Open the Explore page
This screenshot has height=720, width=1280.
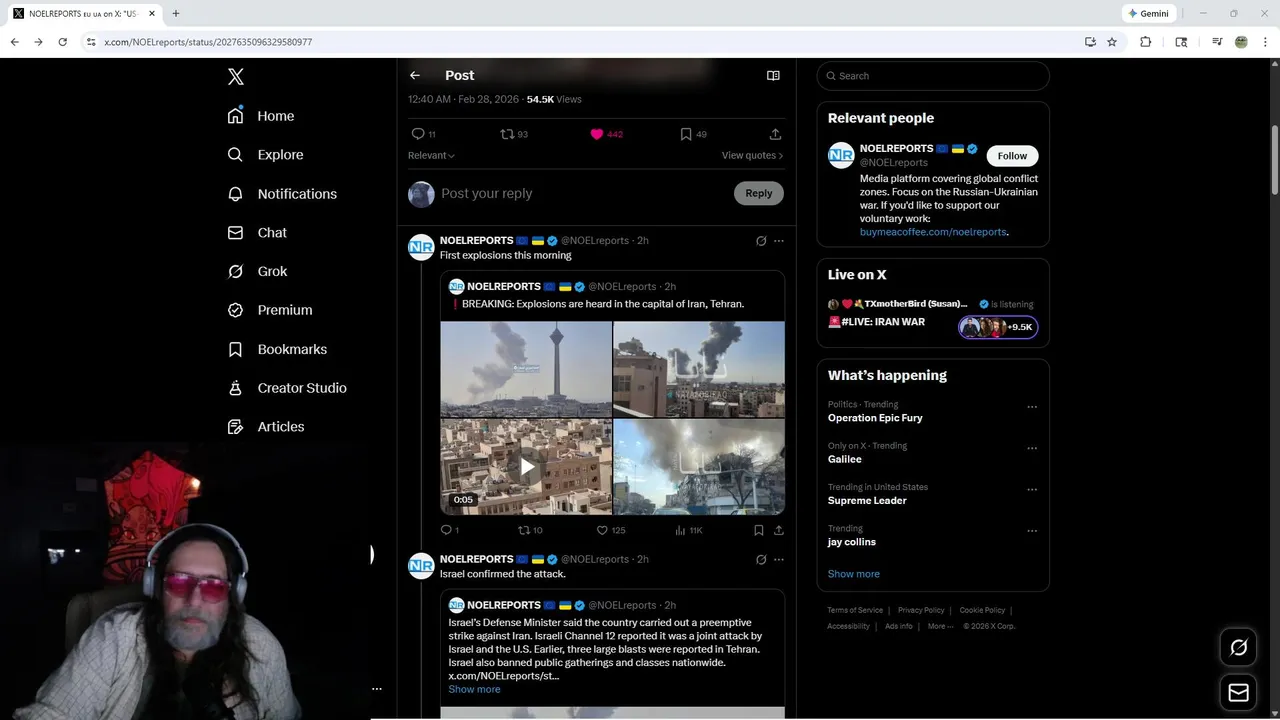click(x=265, y=155)
